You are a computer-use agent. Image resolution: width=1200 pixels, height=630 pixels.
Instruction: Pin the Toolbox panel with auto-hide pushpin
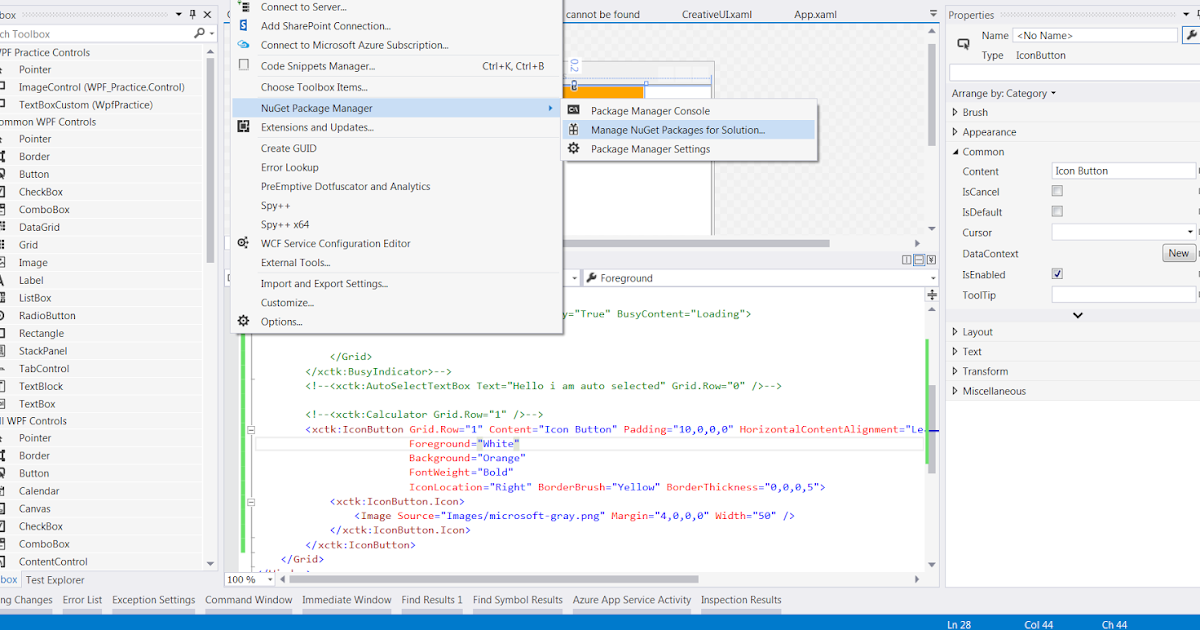(192, 15)
